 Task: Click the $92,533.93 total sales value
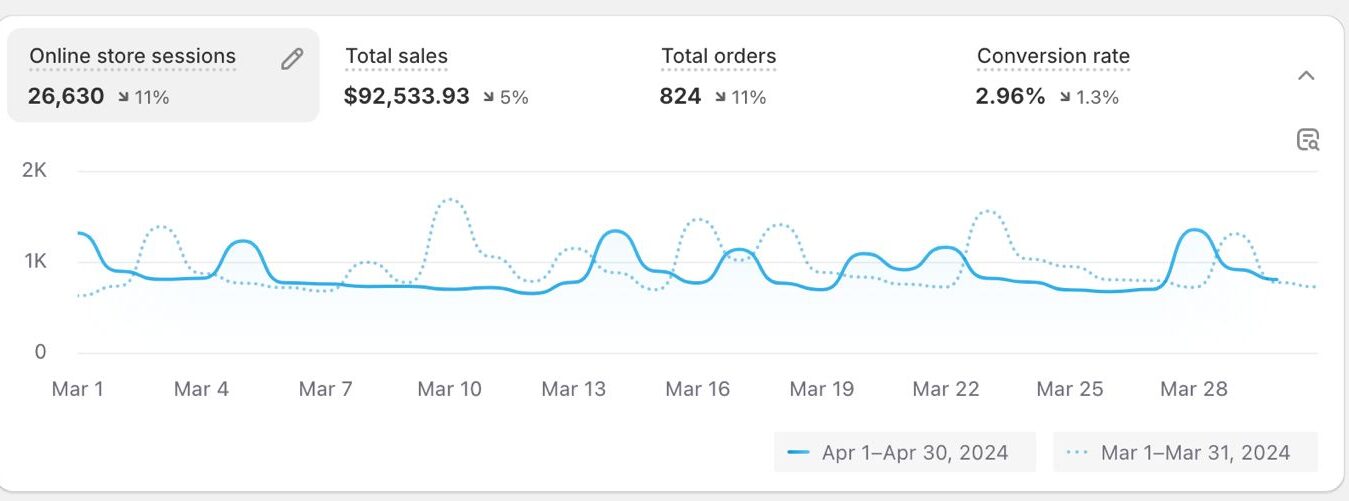[x=406, y=97]
